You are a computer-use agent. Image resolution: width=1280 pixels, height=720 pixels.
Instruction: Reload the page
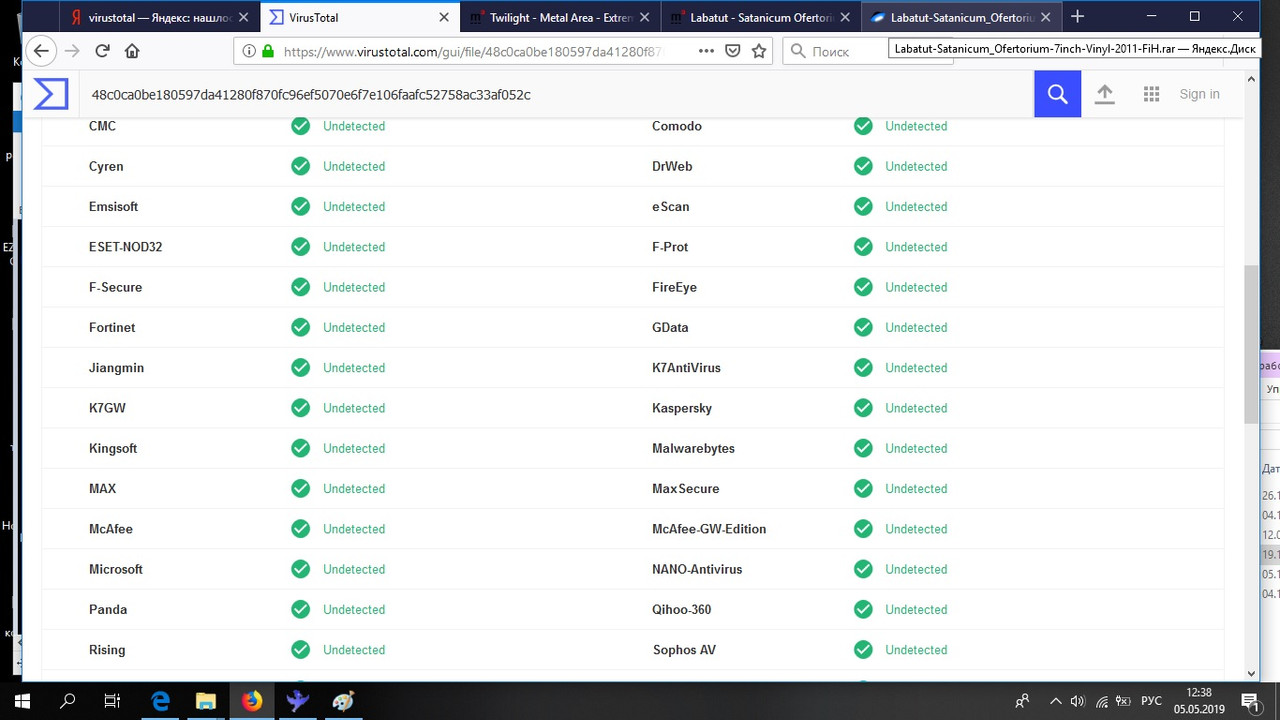[102, 51]
